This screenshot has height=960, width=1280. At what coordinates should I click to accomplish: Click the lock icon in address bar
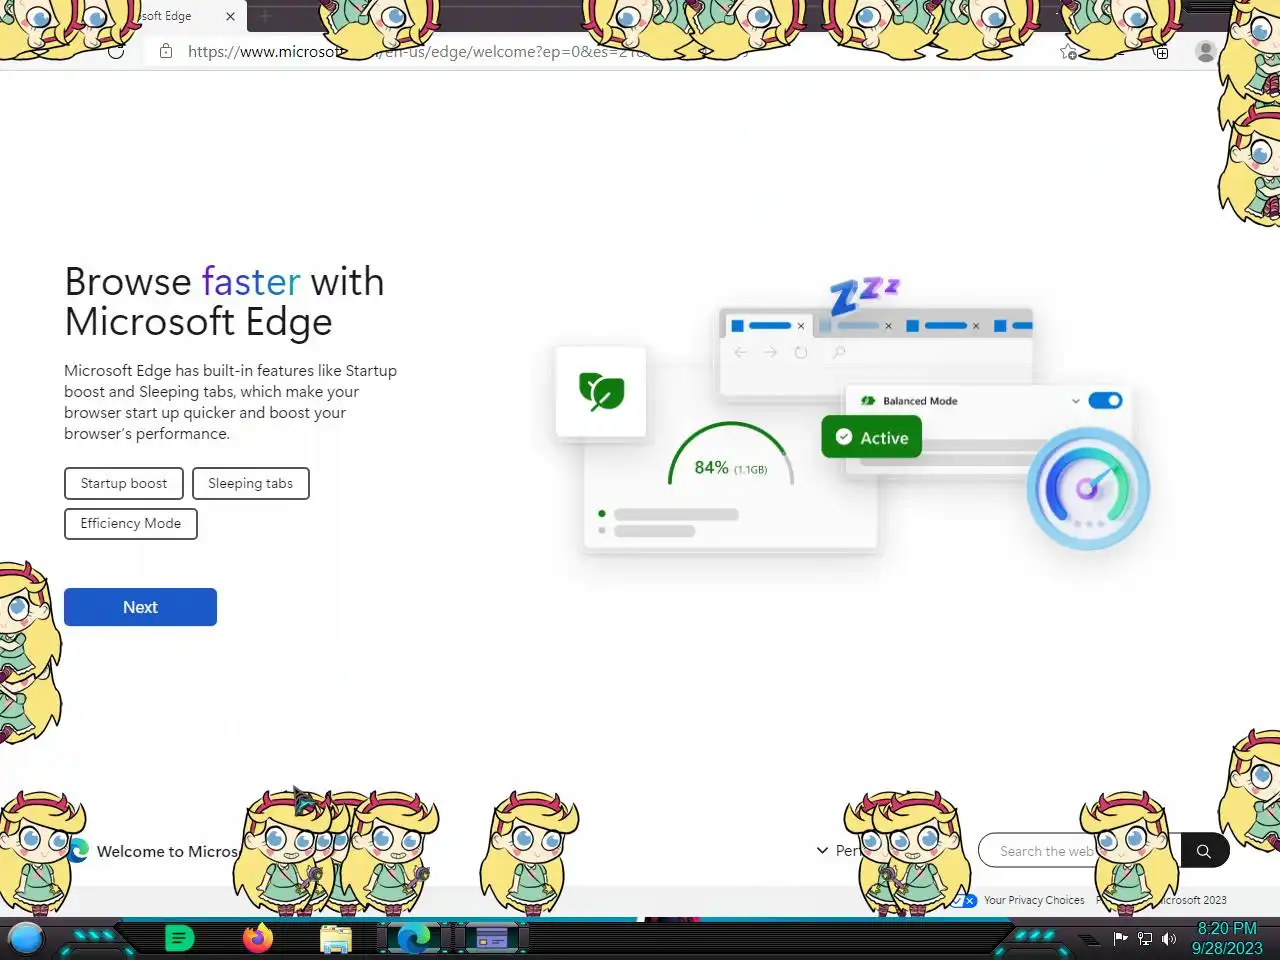[x=166, y=51]
